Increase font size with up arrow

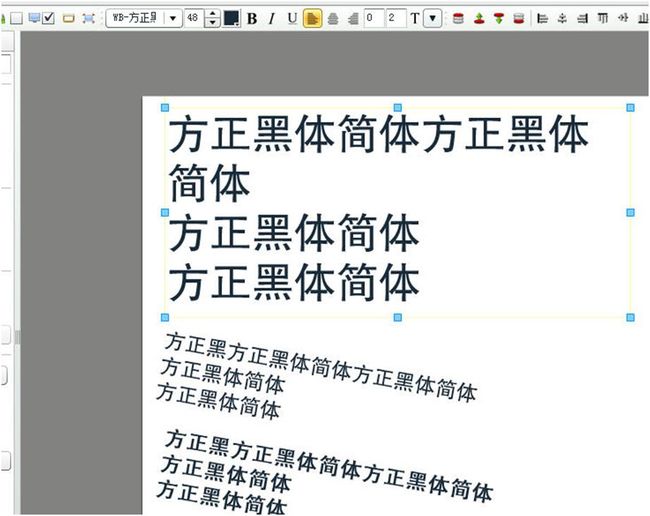coord(212,14)
